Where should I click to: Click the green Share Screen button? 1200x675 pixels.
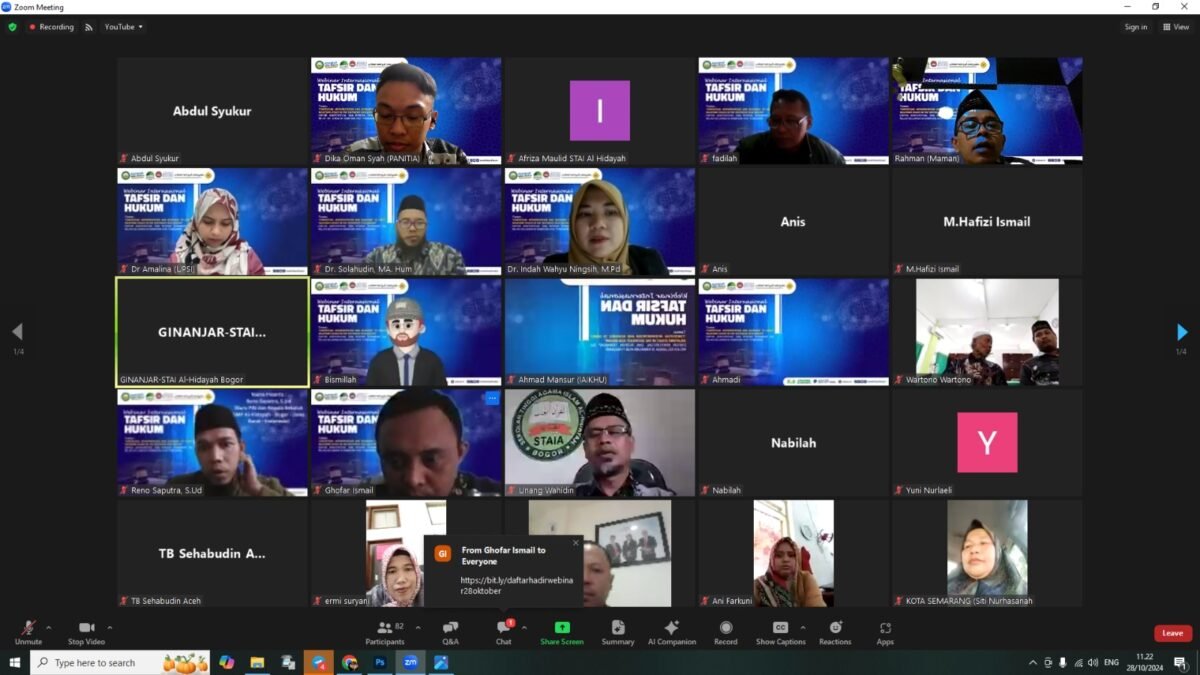coord(561,631)
